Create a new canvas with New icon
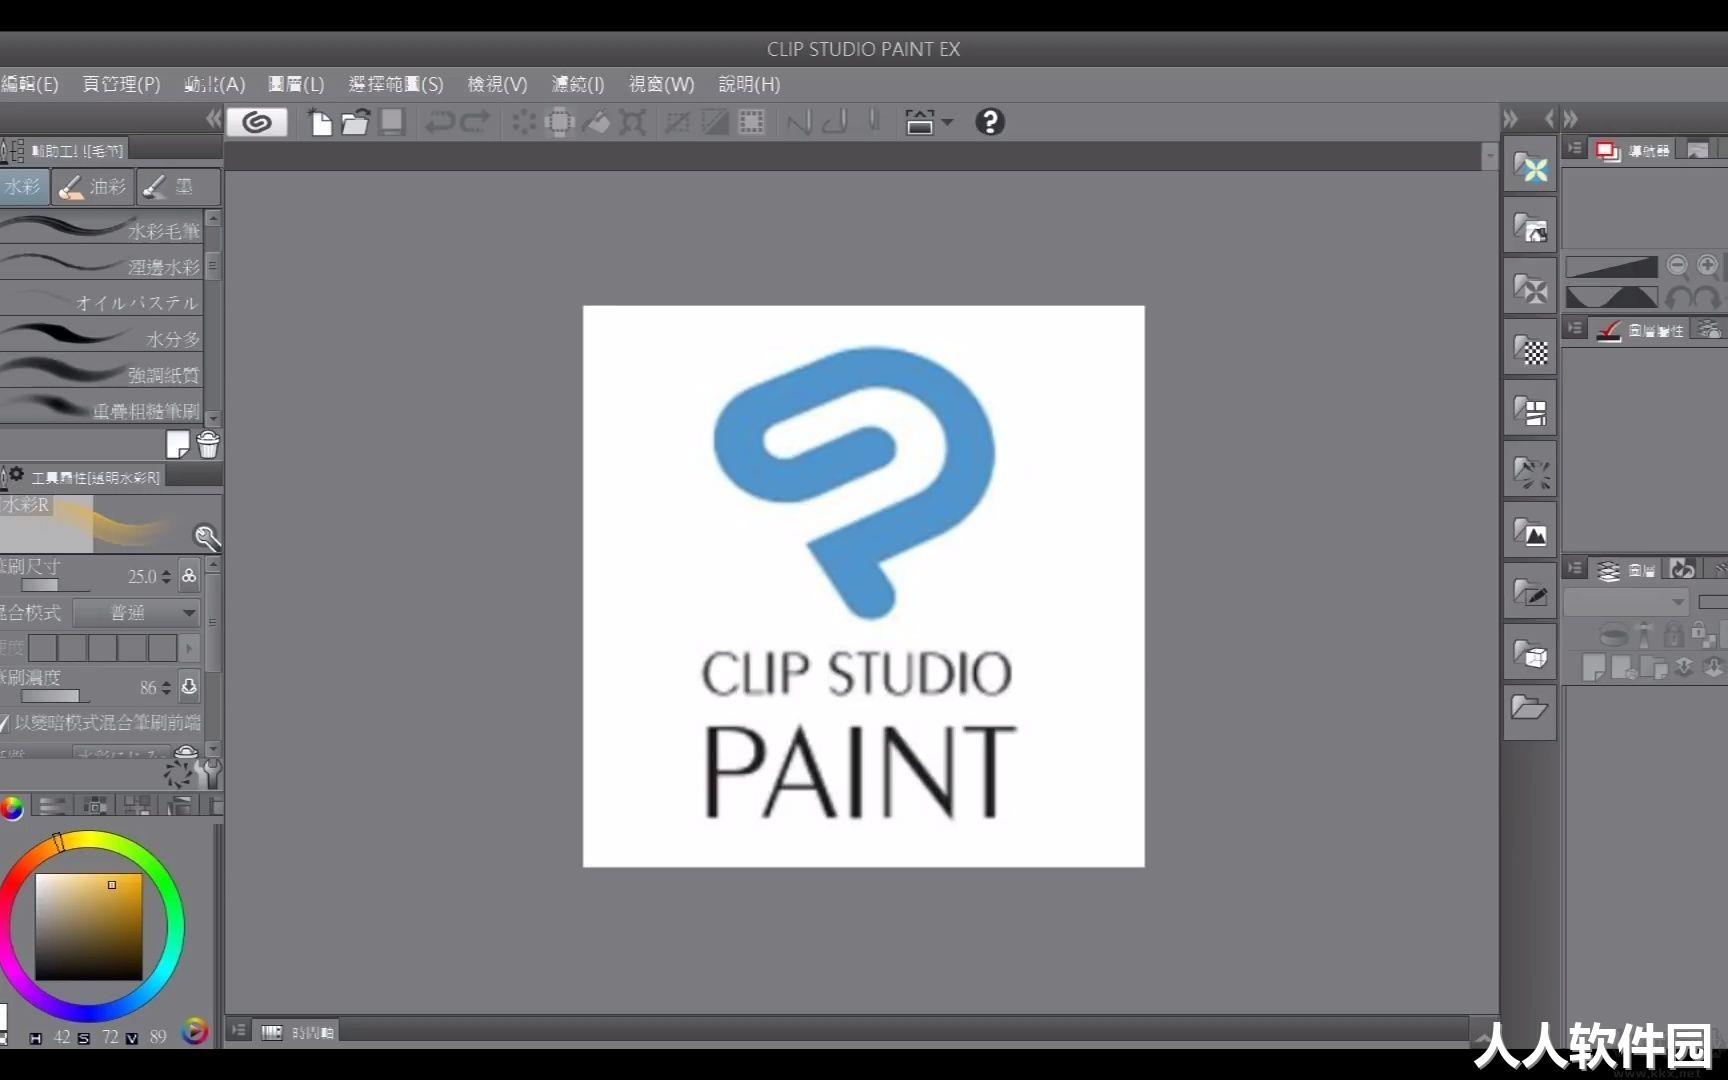 point(320,122)
